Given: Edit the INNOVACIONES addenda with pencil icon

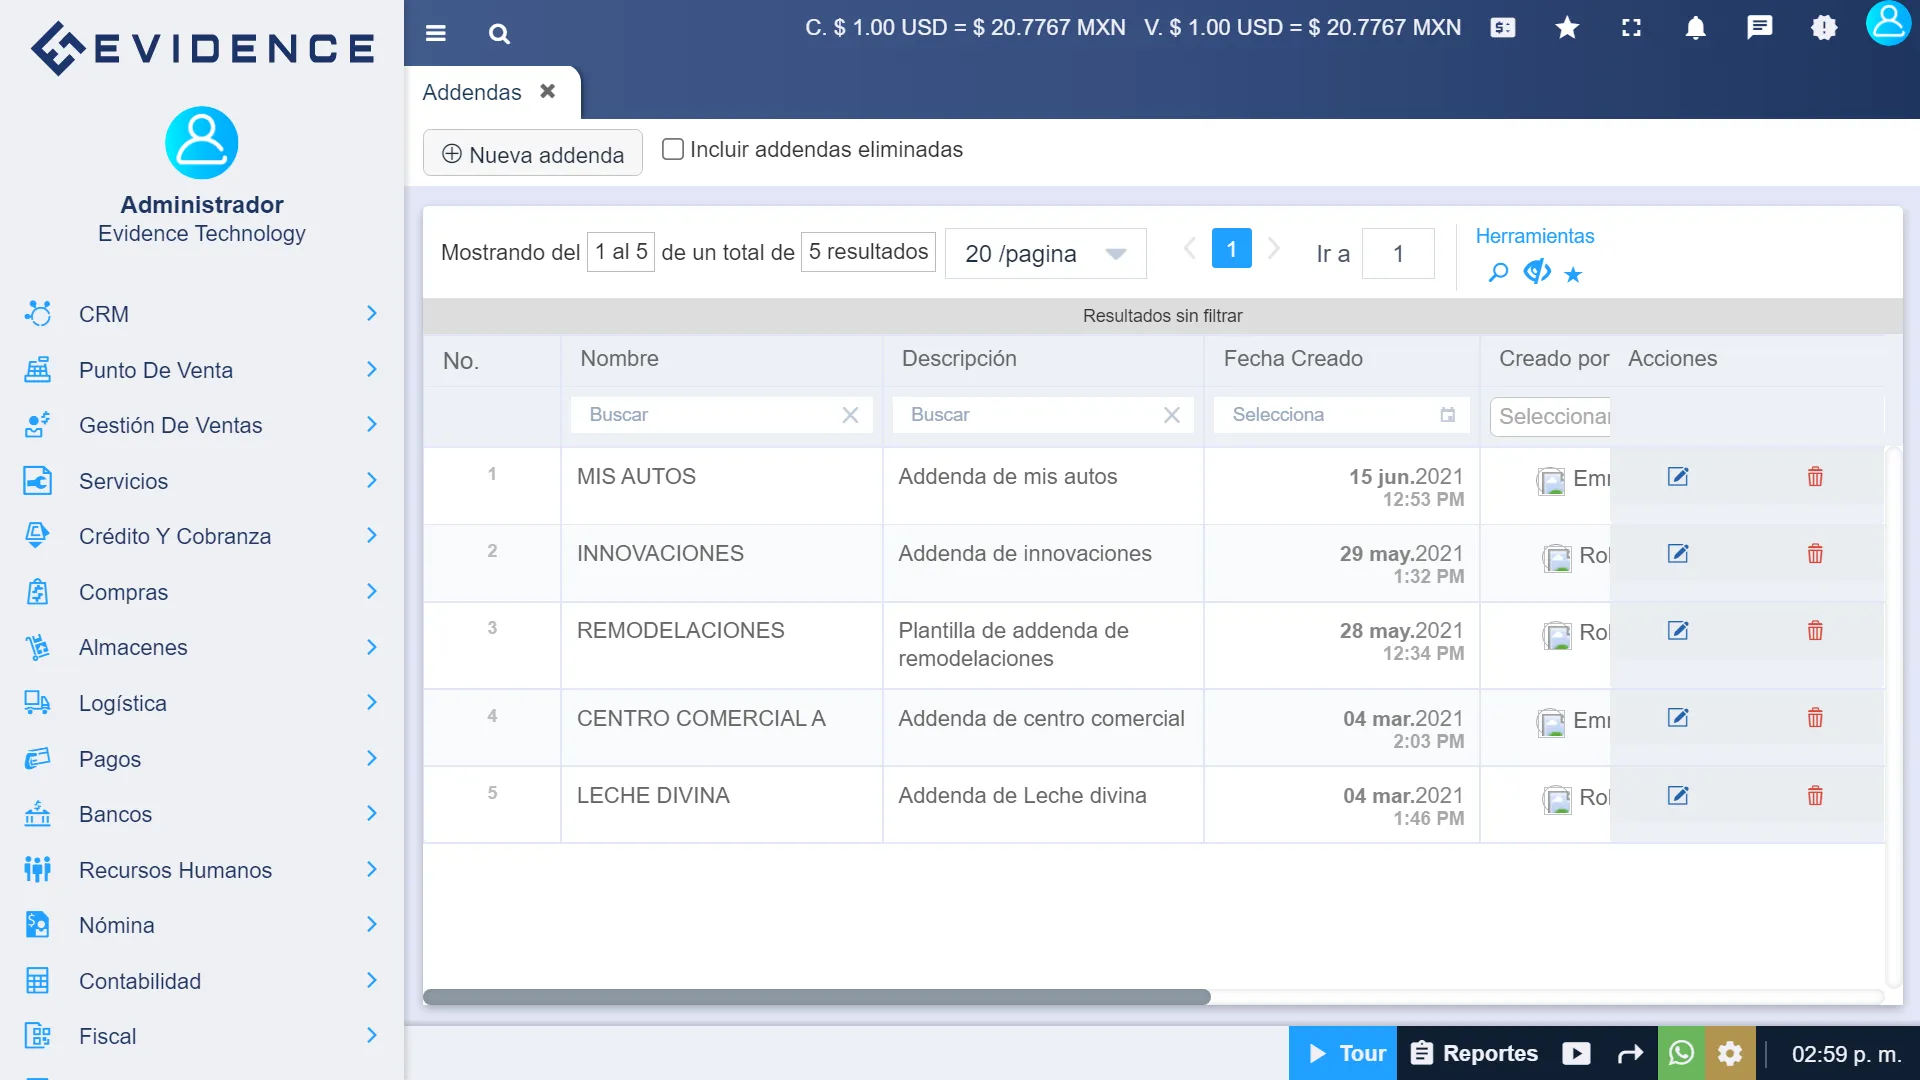Looking at the screenshot, I should [x=1679, y=554].
